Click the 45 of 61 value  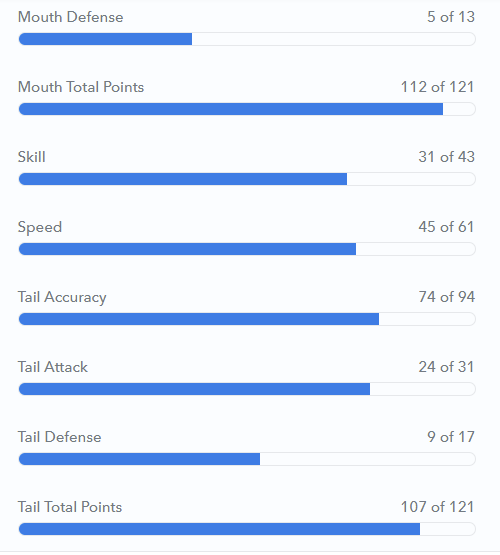[446, 227]
